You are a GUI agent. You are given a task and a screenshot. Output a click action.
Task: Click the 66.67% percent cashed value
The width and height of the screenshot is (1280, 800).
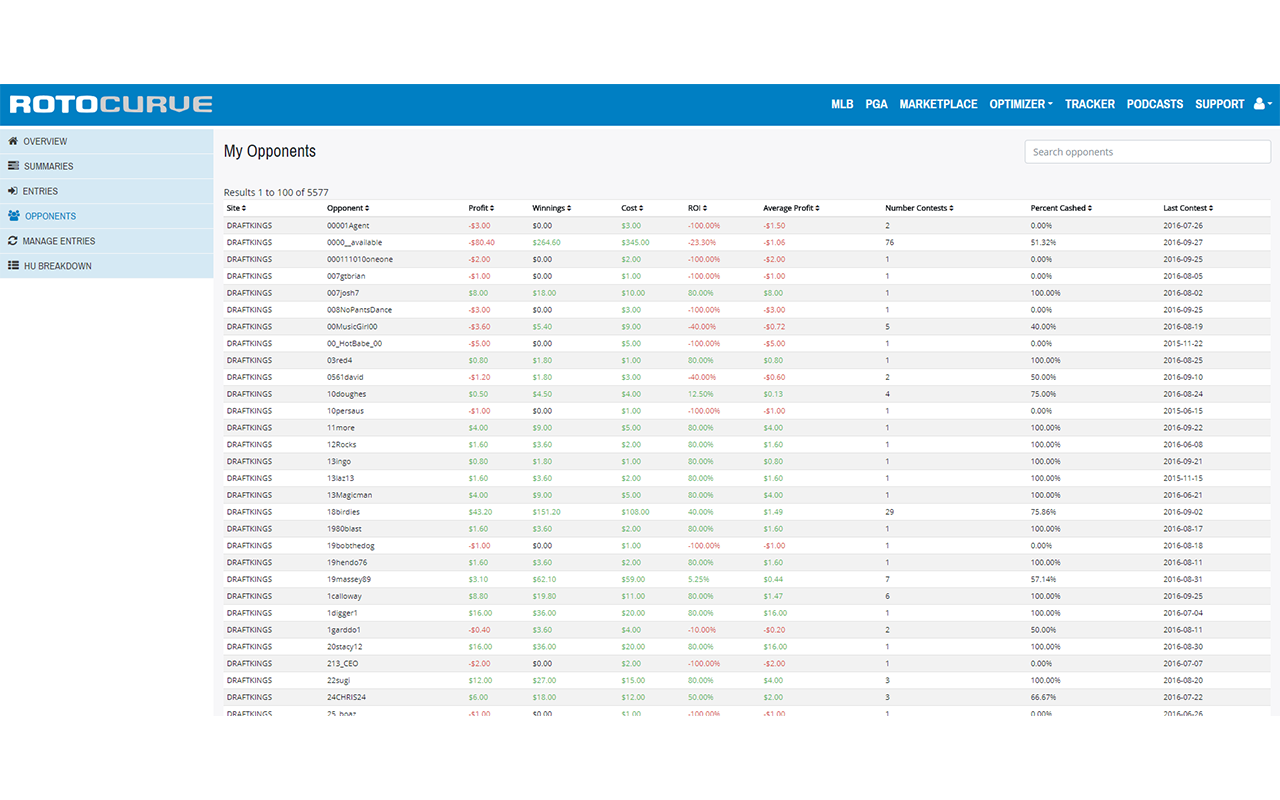pos(1043,698)
